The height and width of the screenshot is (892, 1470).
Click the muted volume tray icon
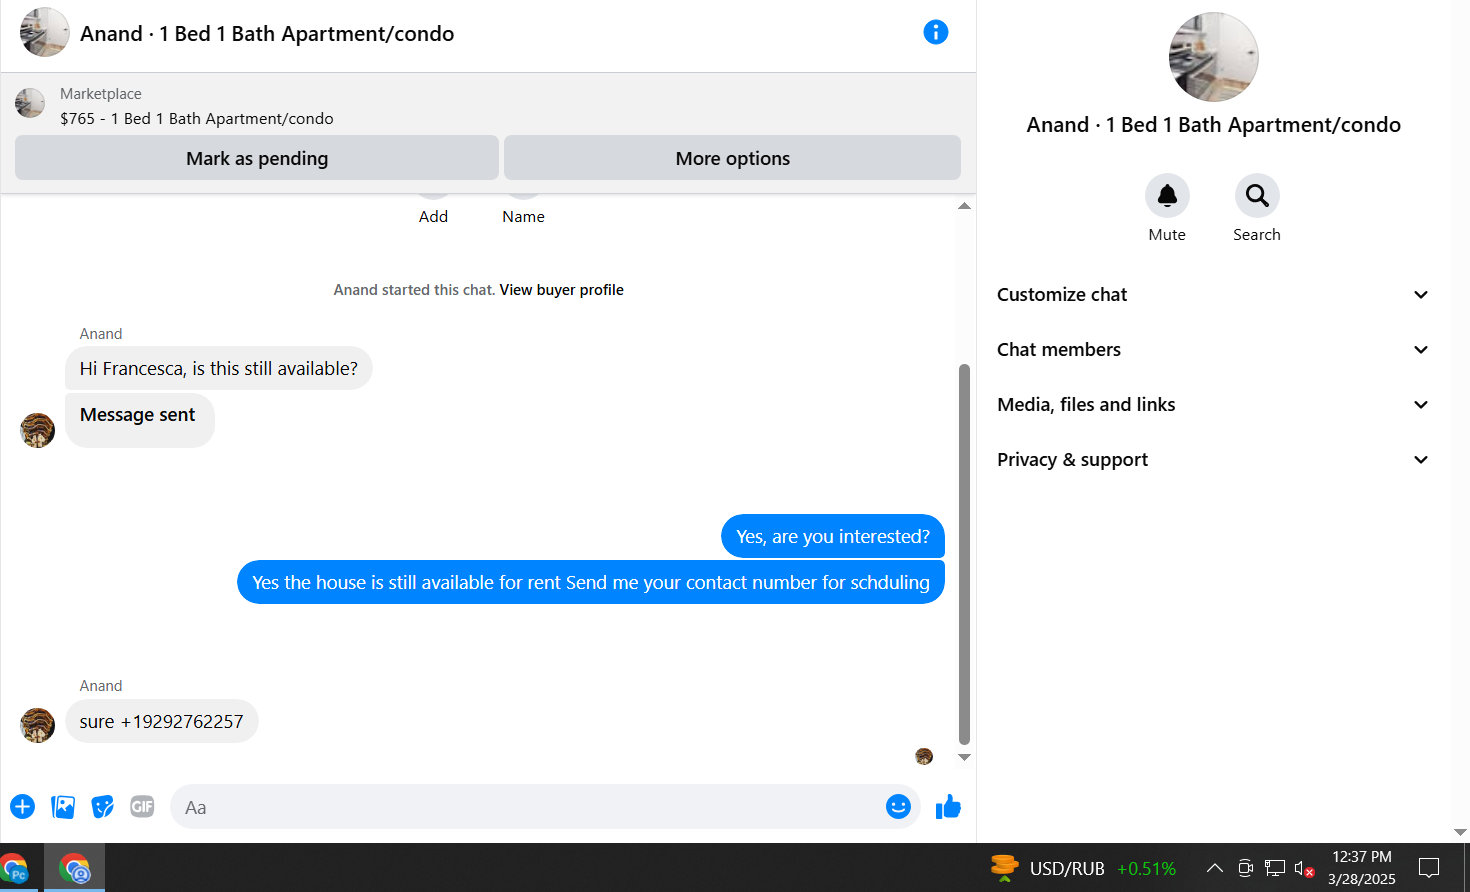tap(1304, 868)
